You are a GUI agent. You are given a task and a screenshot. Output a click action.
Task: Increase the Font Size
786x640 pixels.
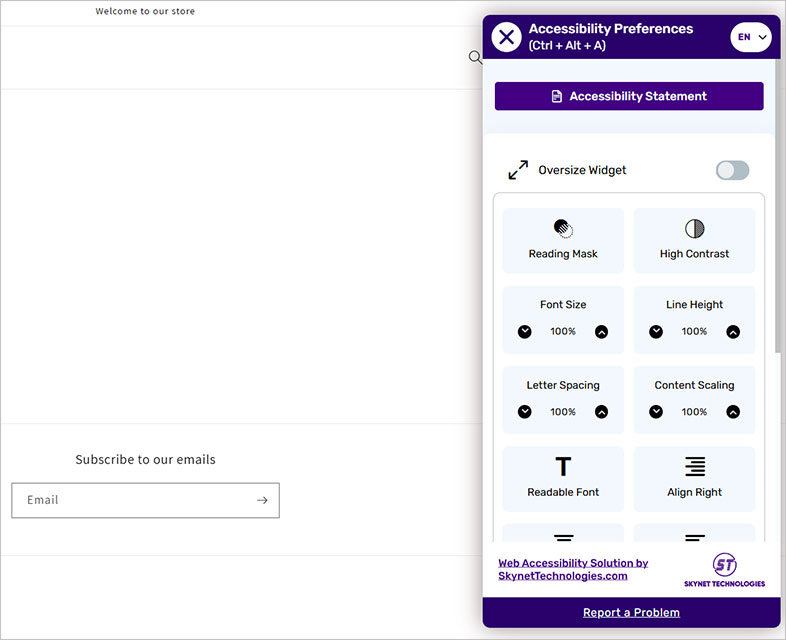point(601,332)
